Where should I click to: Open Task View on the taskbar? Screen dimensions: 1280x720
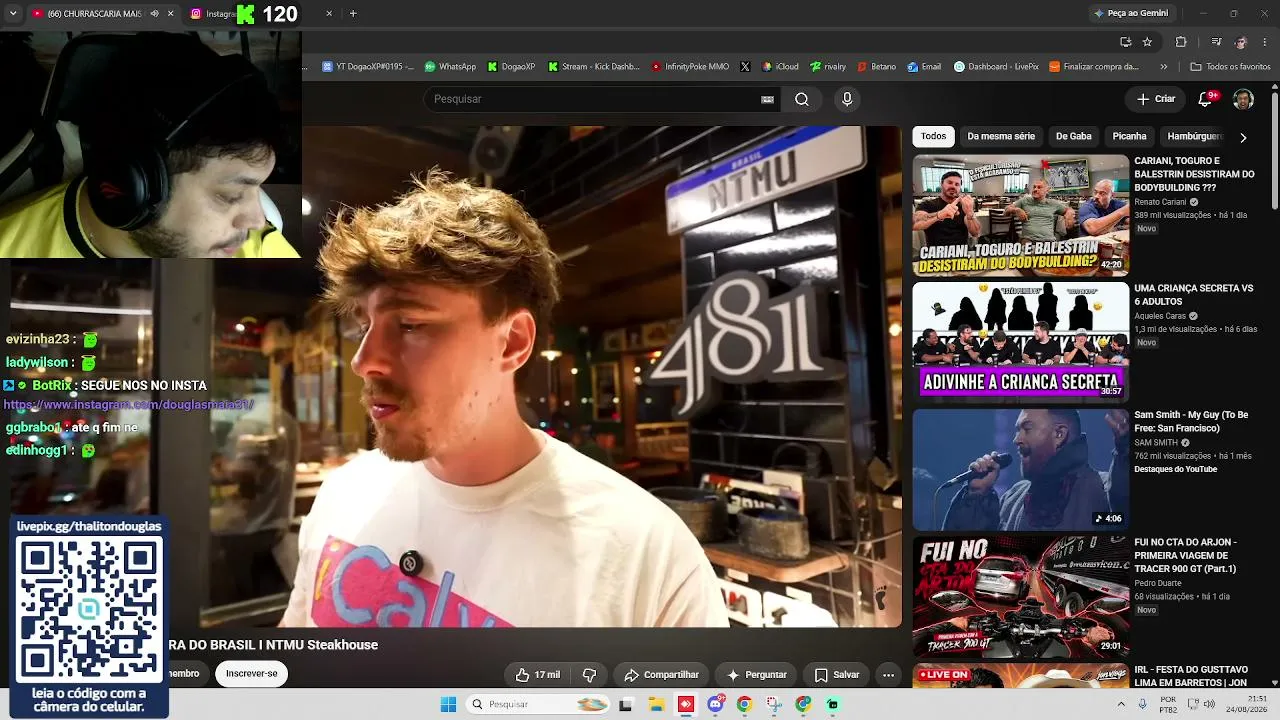coord(626,704)
